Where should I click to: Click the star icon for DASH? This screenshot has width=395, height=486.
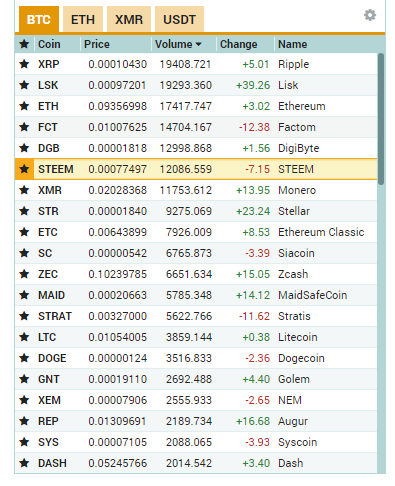click(x=24, y=463)
